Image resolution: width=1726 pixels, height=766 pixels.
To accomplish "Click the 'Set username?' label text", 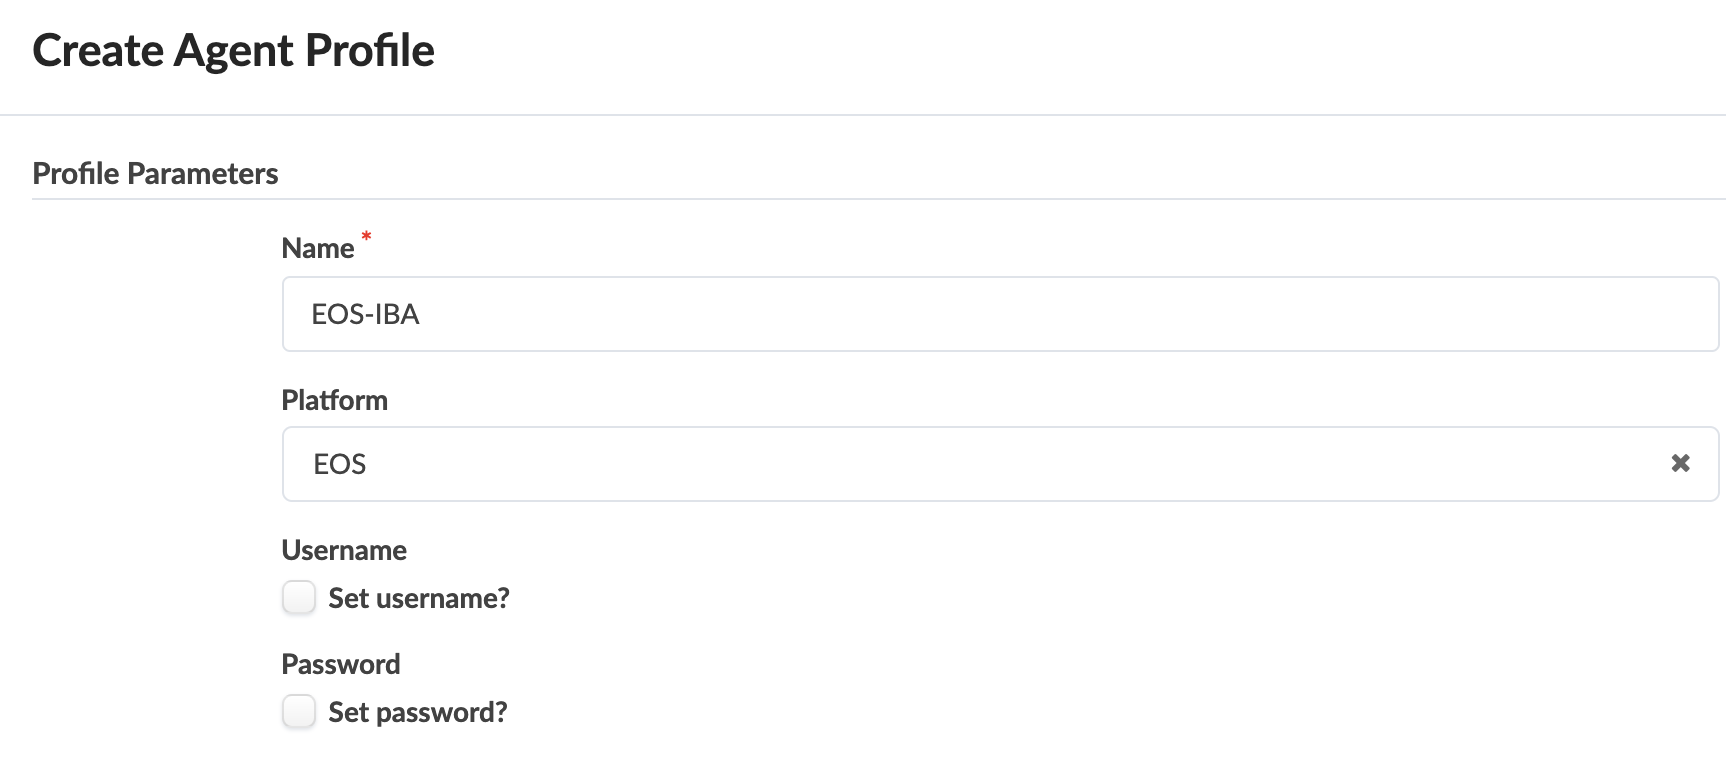I will (419, 598).
